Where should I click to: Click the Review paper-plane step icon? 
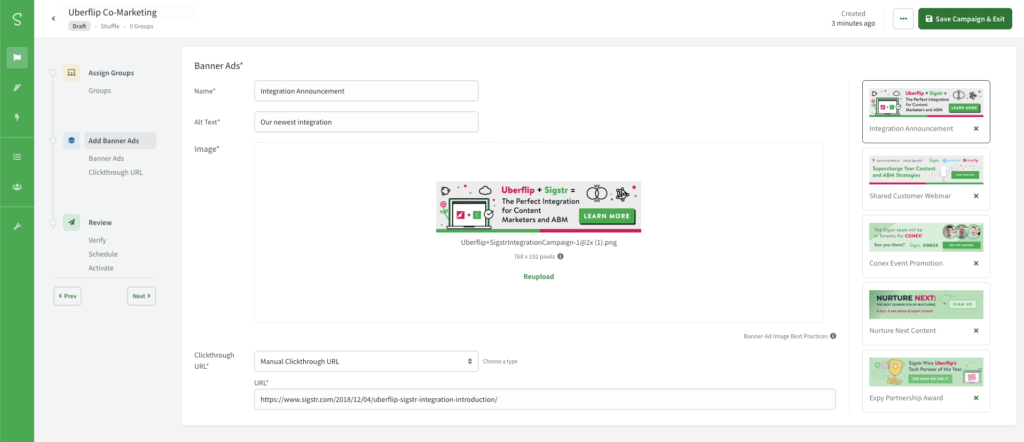[x=71, y=222]
